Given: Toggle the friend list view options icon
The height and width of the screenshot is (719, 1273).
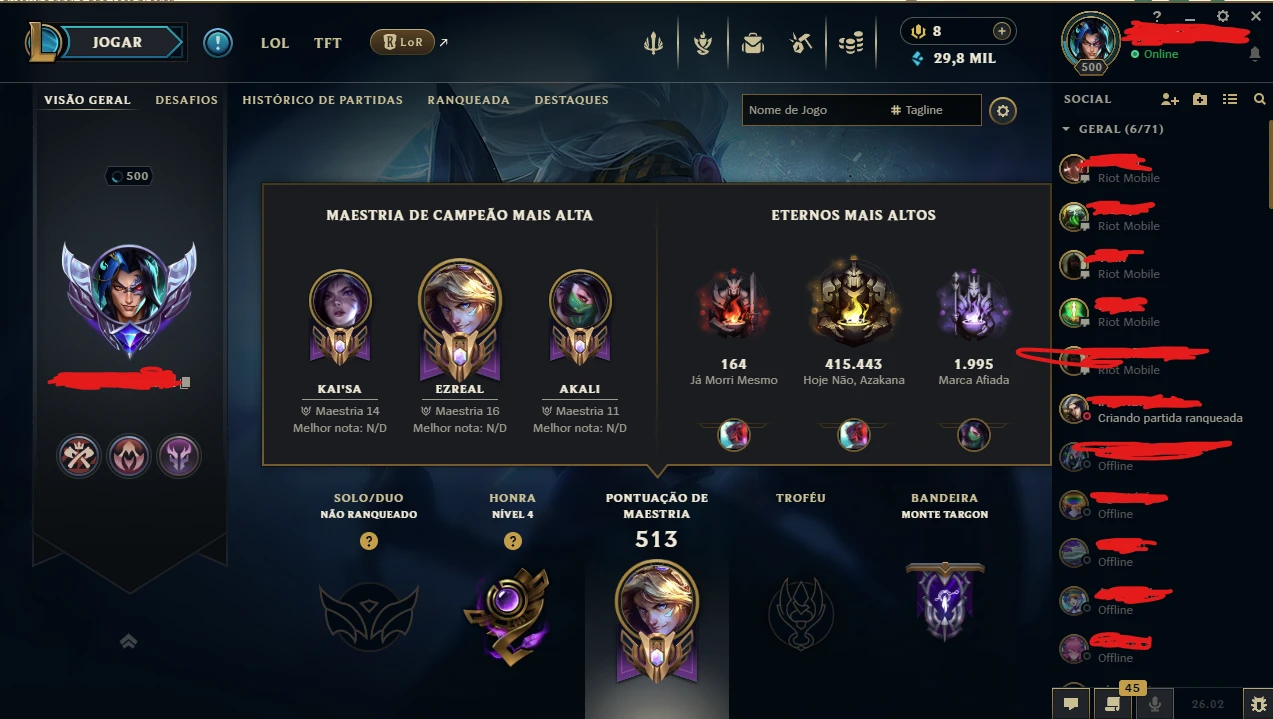Looking at the screenshot, I should click(x=1230, y=99).
